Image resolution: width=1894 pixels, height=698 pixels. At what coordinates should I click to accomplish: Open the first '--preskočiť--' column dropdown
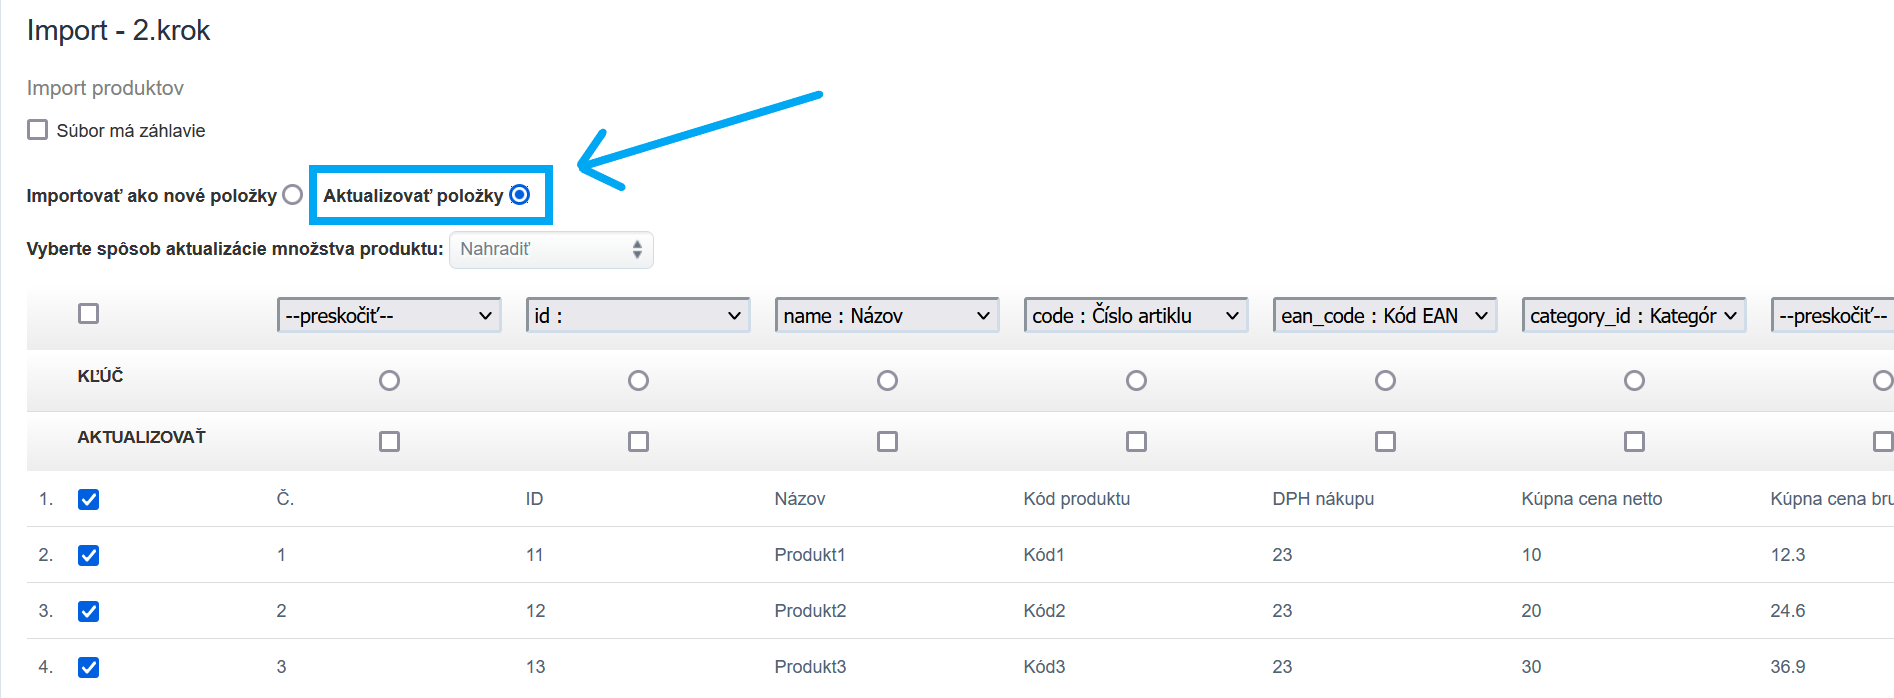click(x=389, y=316)
